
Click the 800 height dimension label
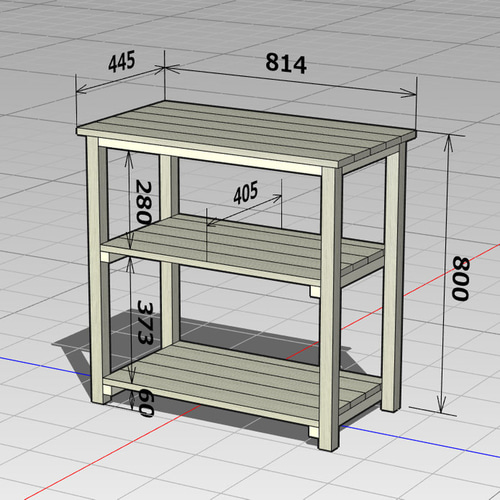pyautogui.click(x=461, y=279)
